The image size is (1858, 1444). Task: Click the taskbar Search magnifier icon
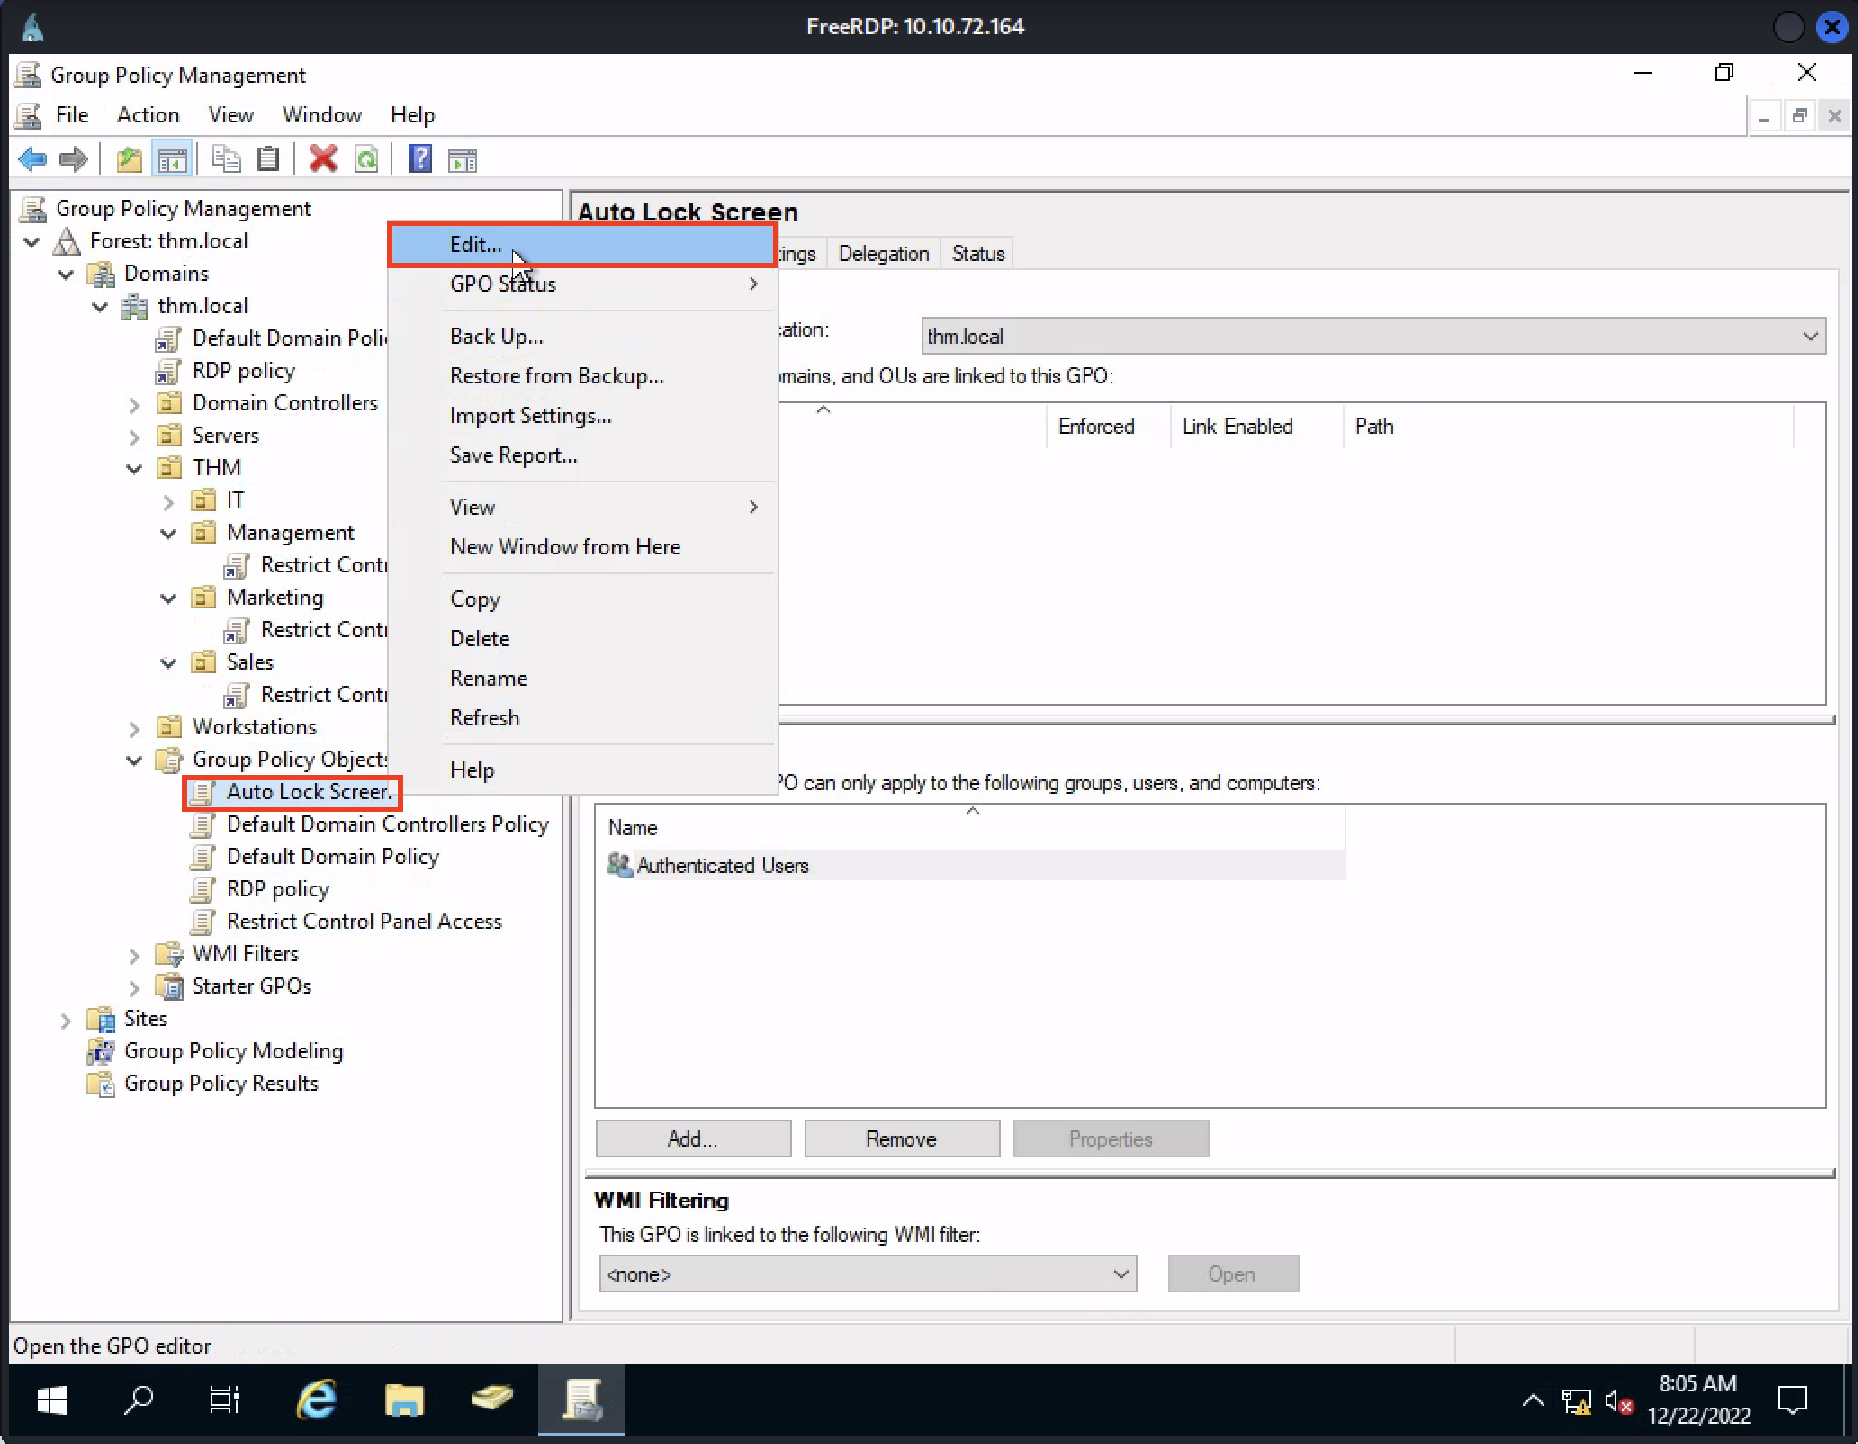coord(138,1400)
